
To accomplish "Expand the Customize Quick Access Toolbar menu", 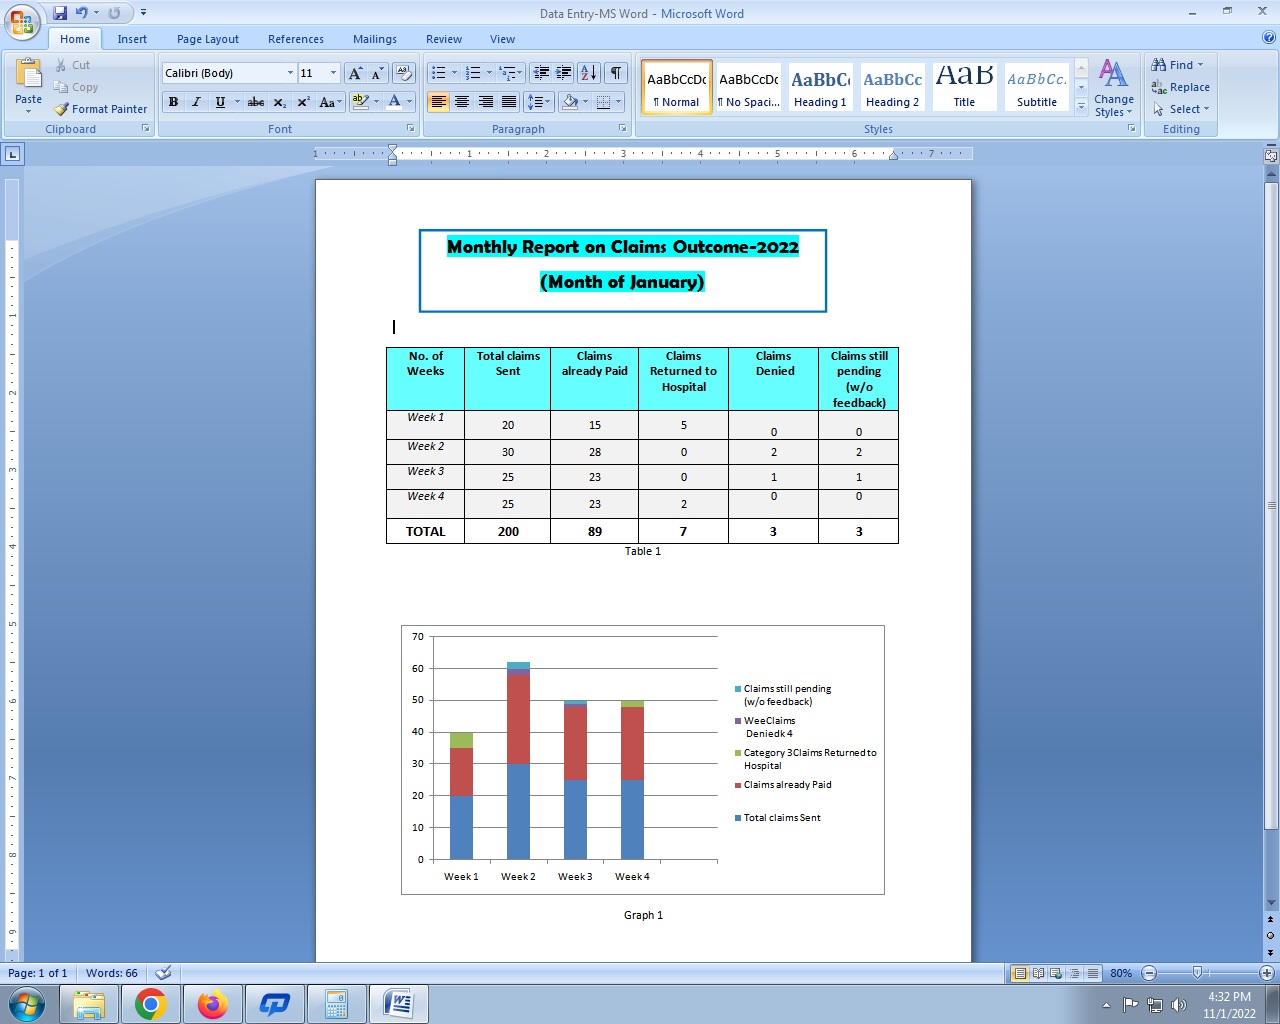I will (143, 13).
